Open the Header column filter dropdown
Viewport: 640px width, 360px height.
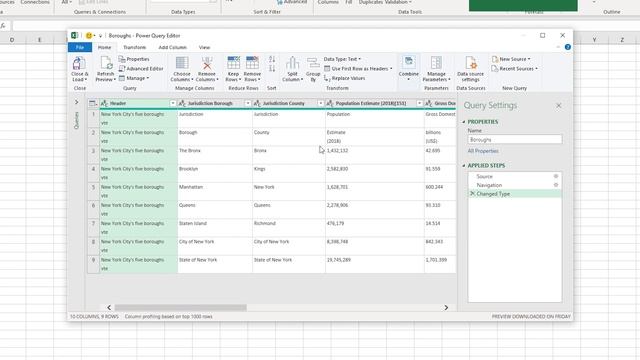173,103
